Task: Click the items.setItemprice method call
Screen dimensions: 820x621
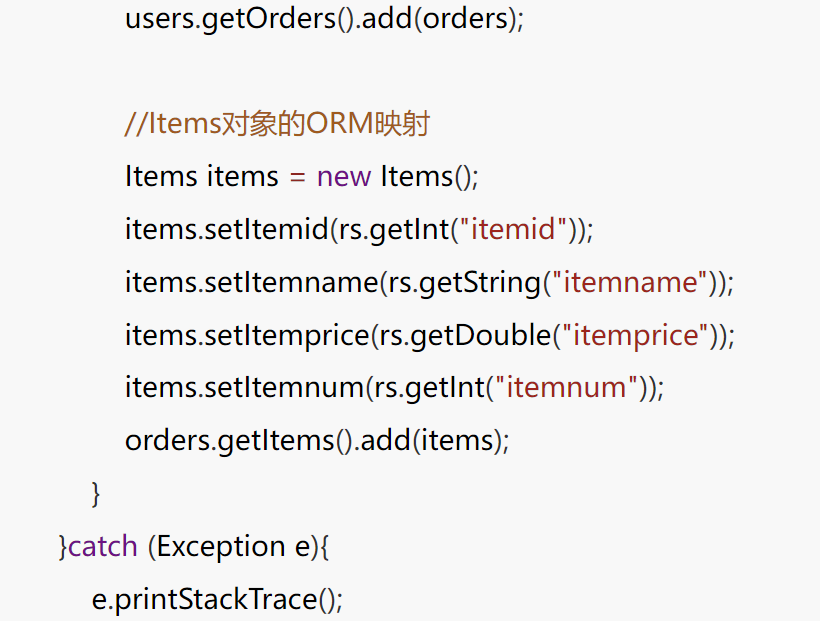Action: [x=247, y=335]
